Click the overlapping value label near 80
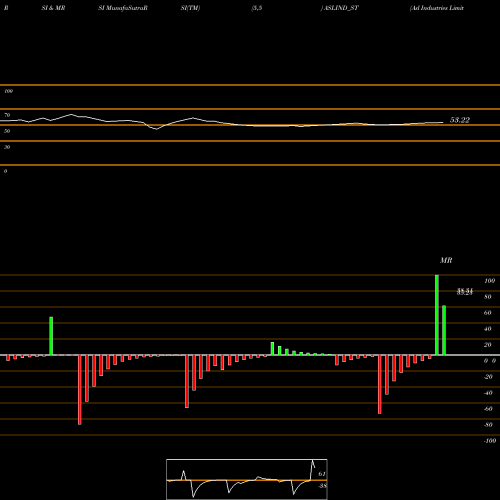The image size is (500, 500). click(465, 292)
